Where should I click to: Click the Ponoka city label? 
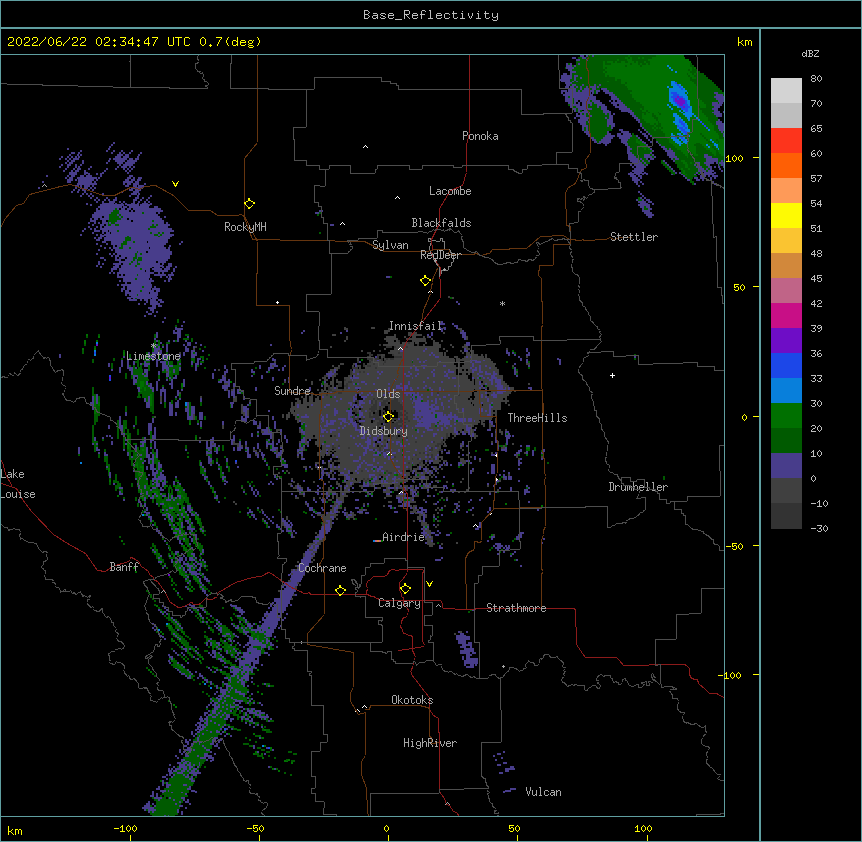pyautogui.click(x=480, y=136)
